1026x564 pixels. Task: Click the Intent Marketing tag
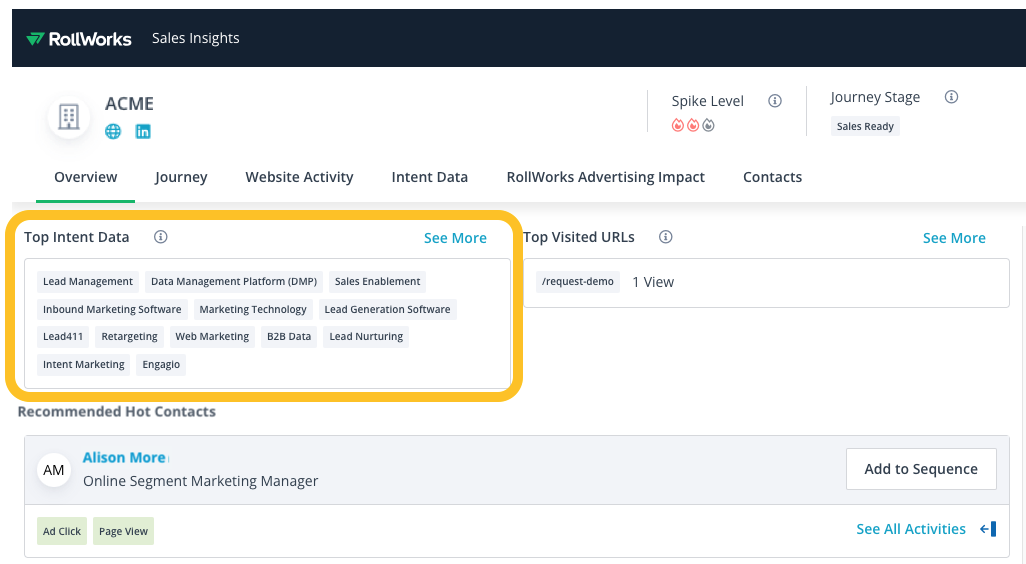tap(84, 364)
